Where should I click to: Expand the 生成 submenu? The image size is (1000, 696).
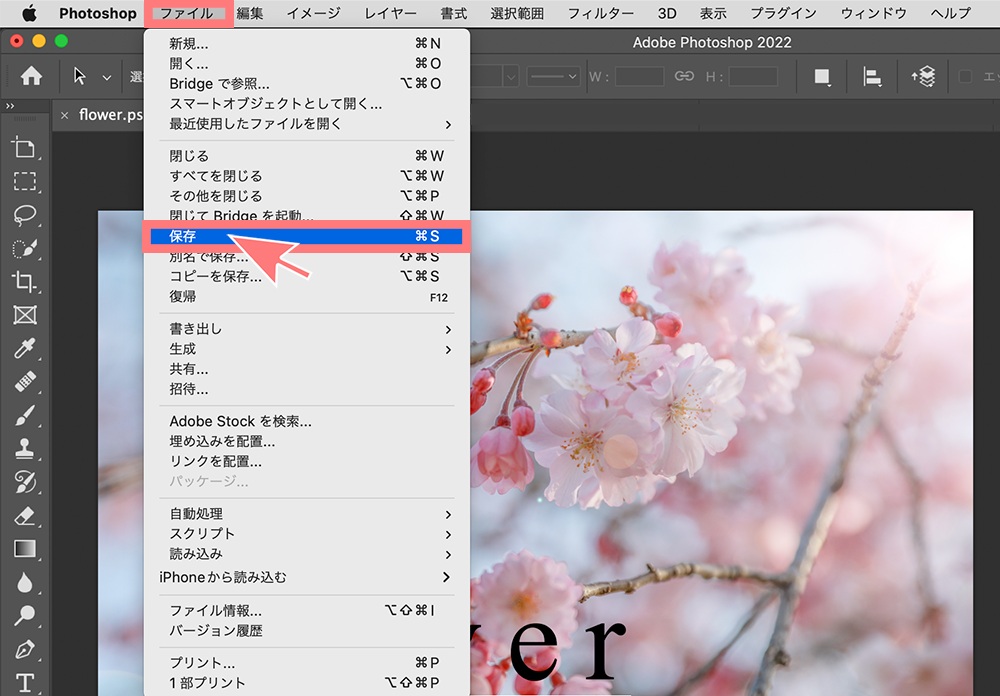(306, 349)
